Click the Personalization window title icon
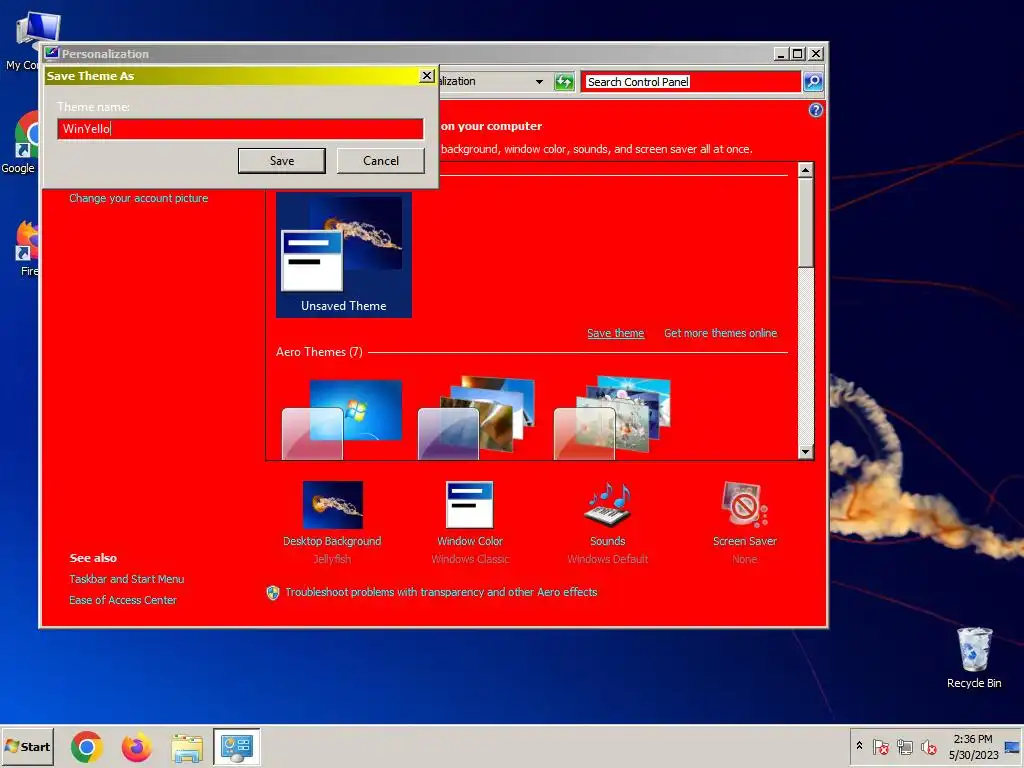 point(52,54)
